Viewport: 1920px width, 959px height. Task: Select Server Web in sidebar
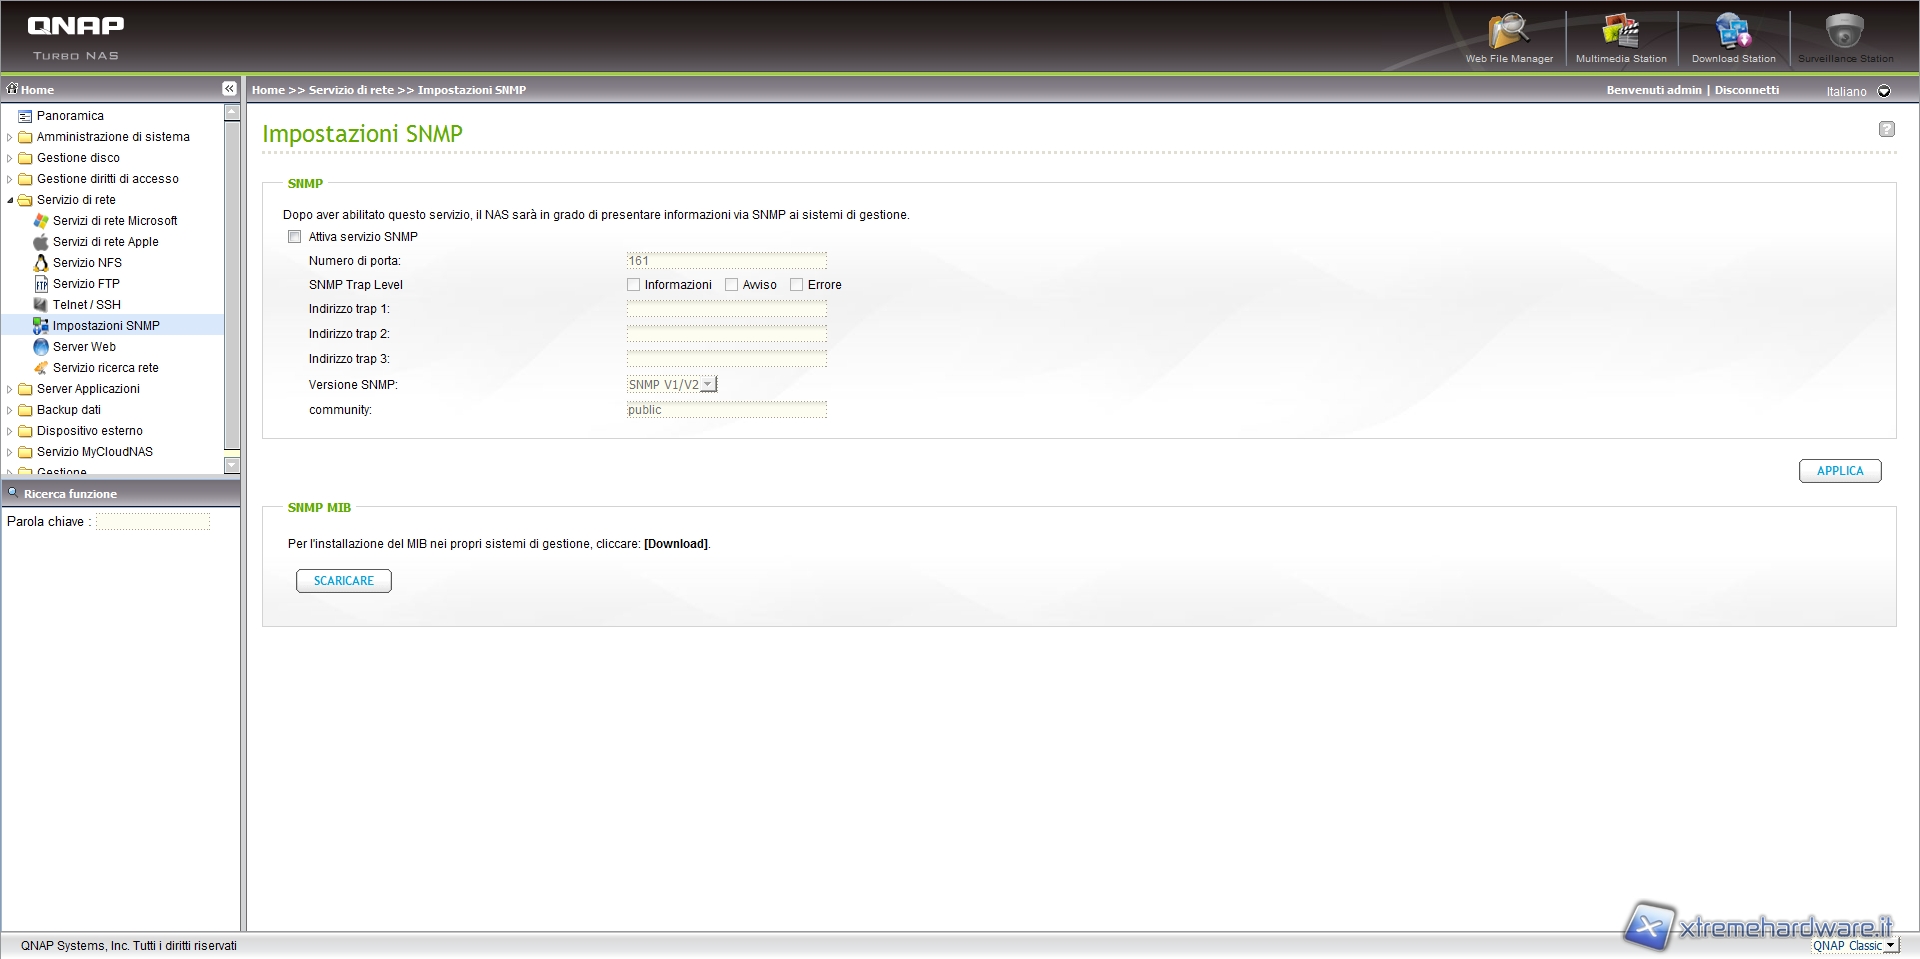[84, 347]
